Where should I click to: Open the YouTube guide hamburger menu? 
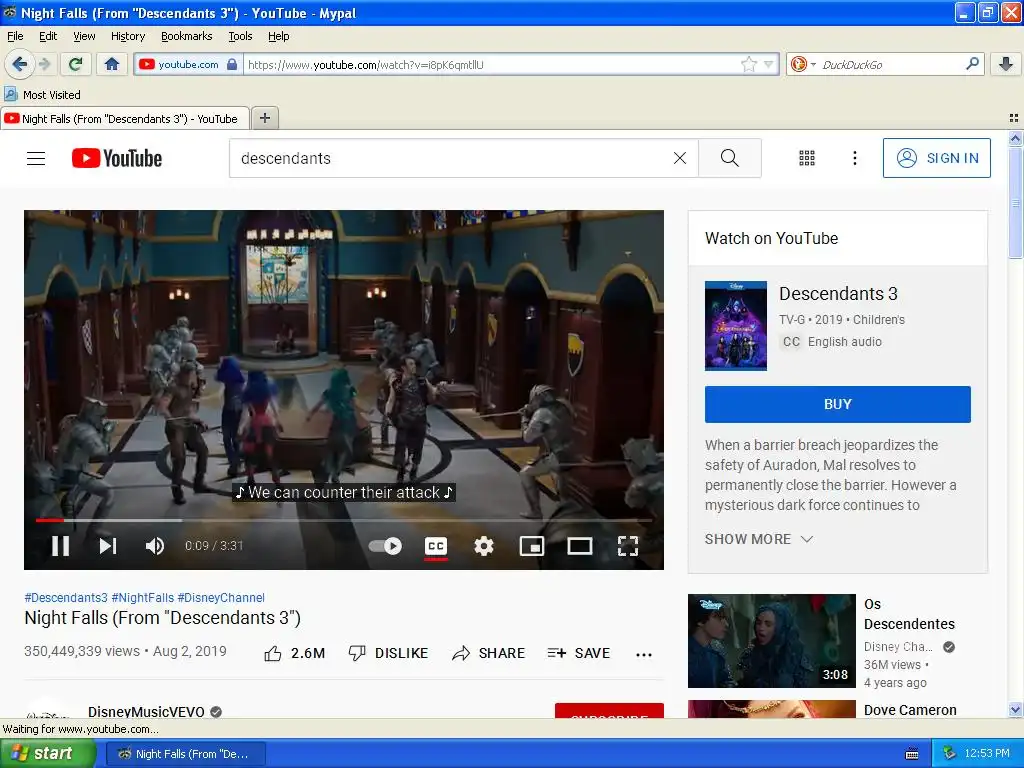[36, 158]
